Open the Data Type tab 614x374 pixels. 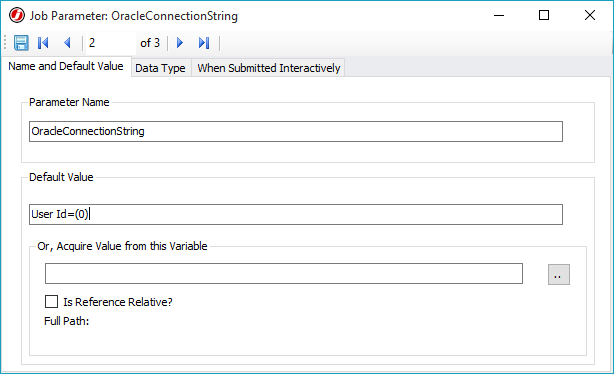tap(160, 68)
